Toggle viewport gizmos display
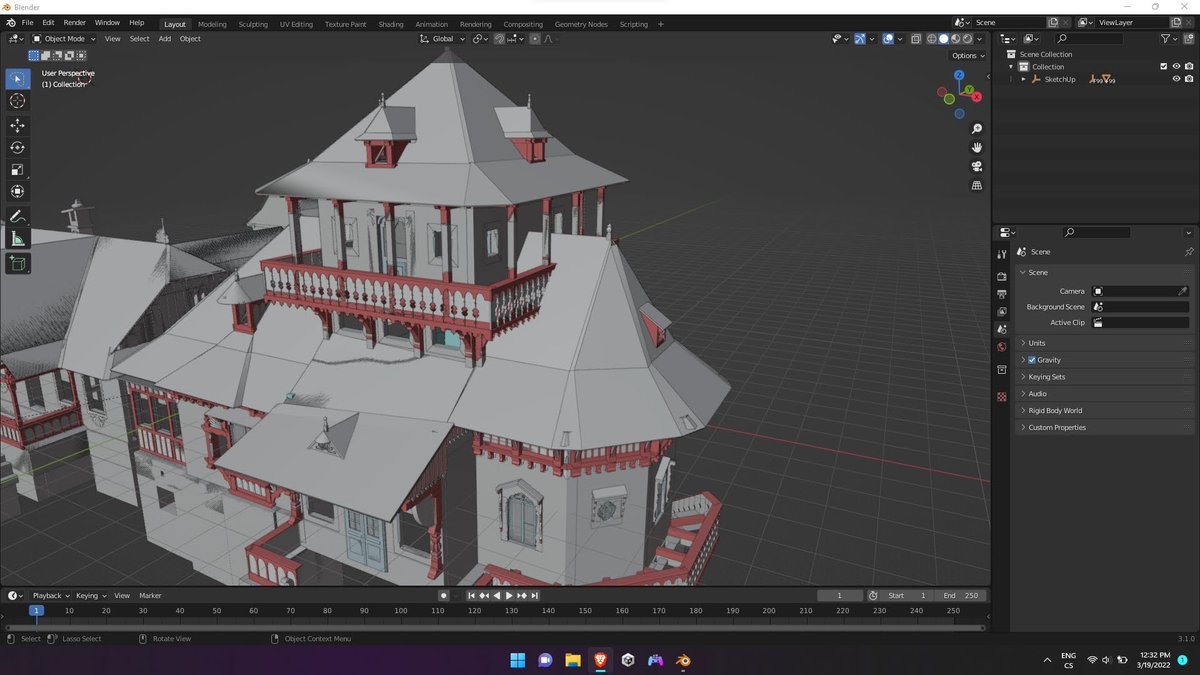This screenshot has width=1200, height=675. point(859,39)
